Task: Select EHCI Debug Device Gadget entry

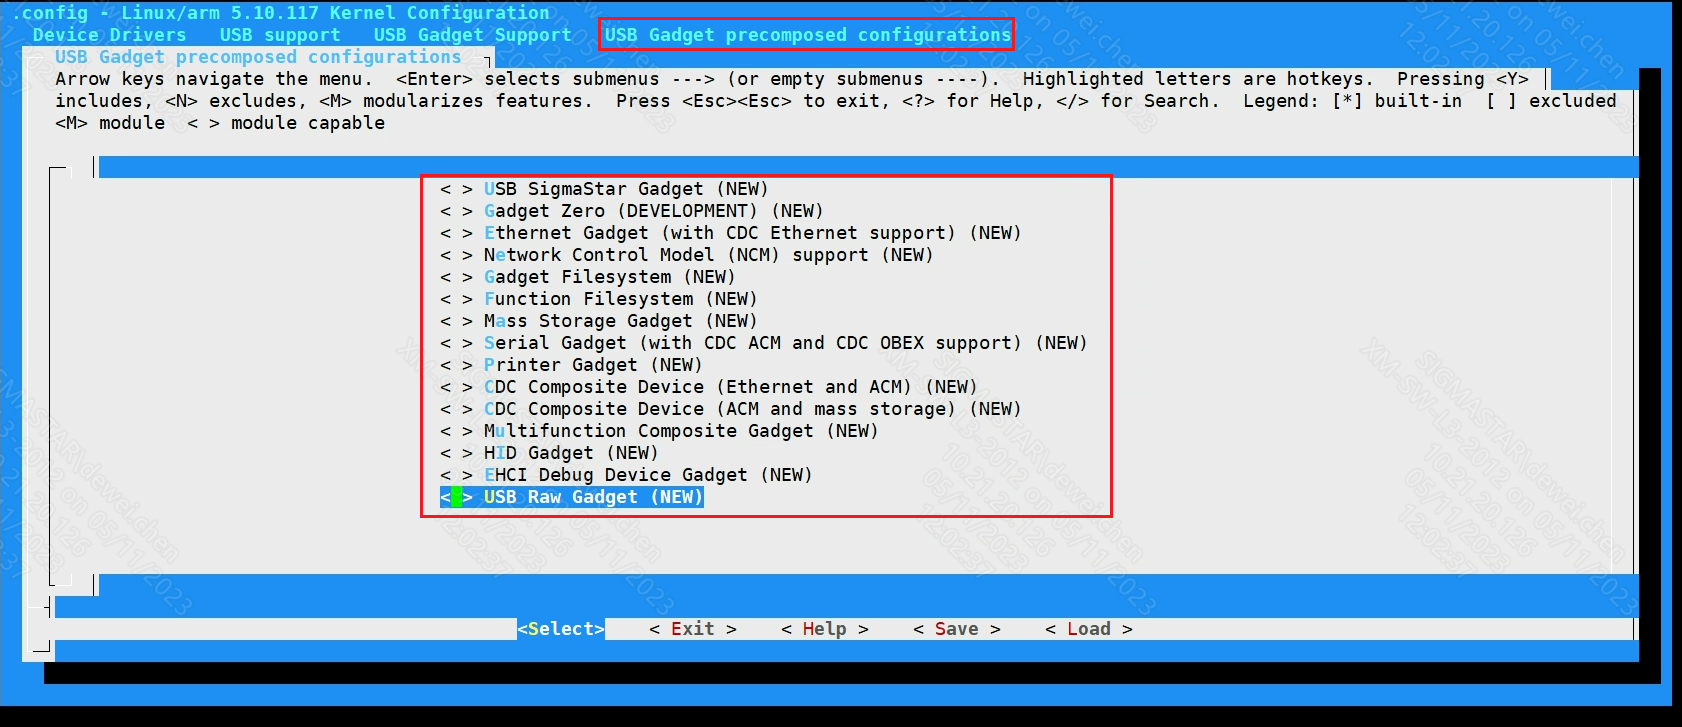Action: point(626,475)
